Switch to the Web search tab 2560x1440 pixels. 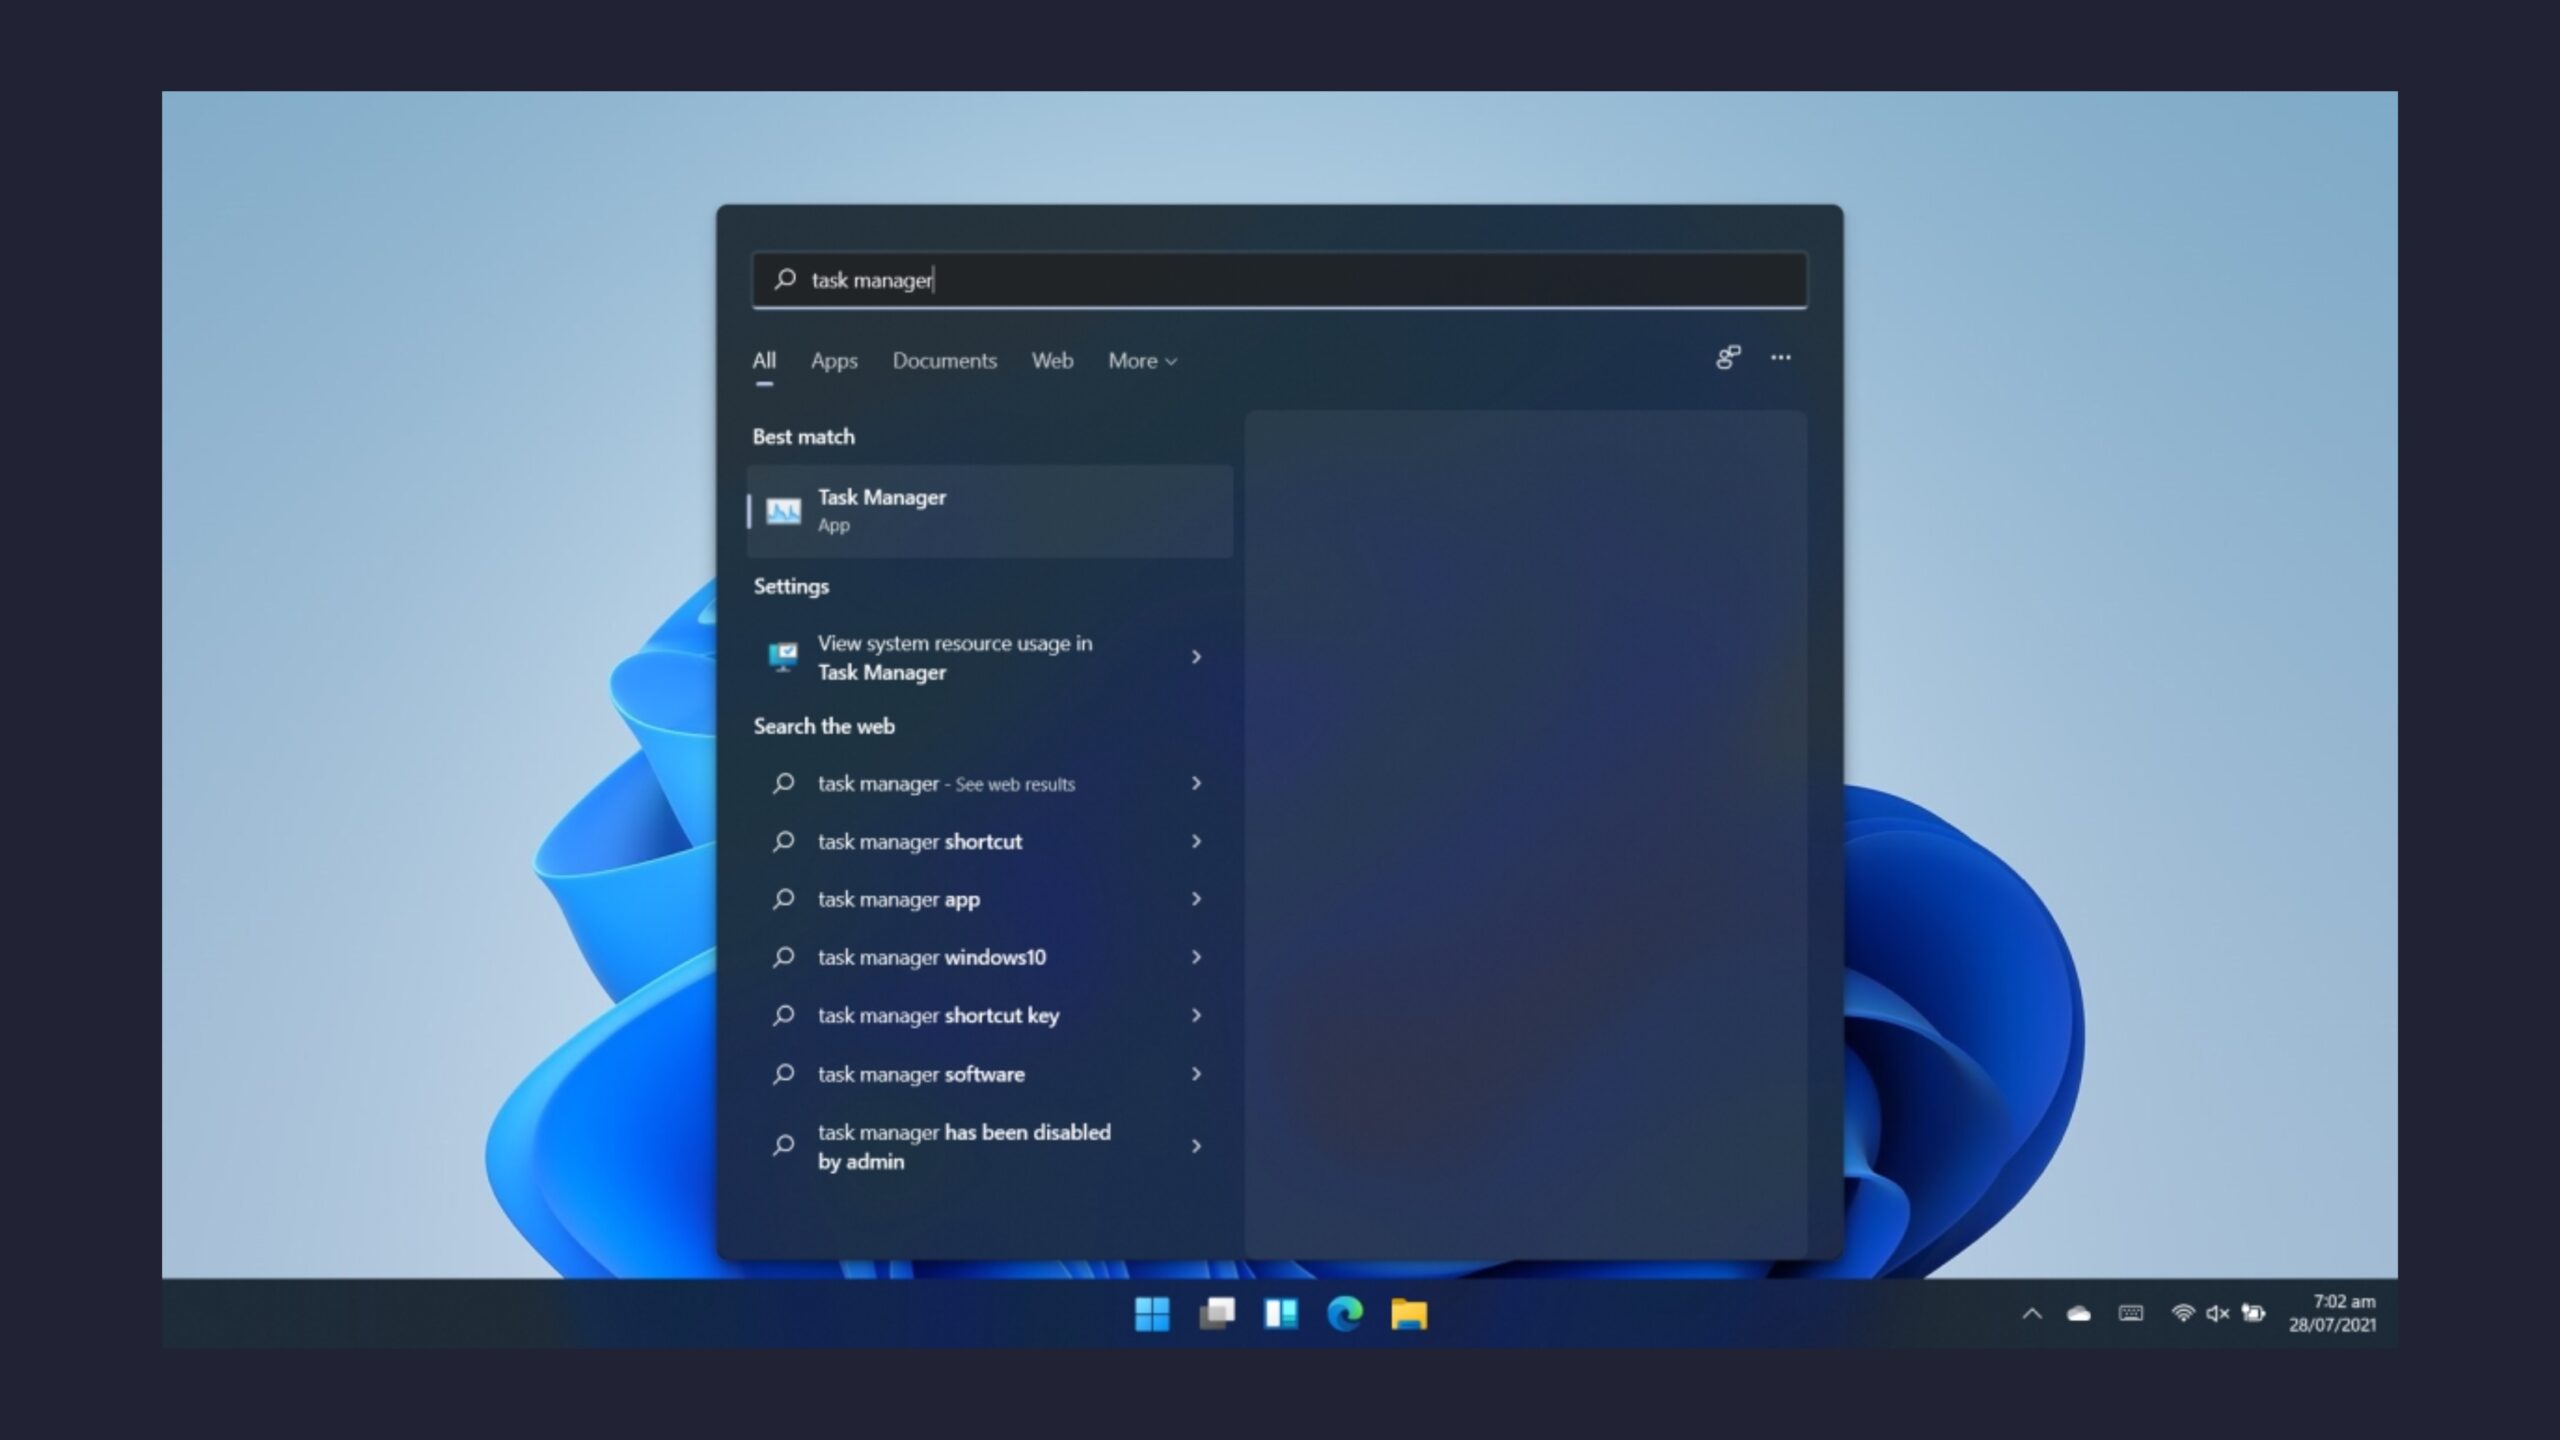(1052, 361)
